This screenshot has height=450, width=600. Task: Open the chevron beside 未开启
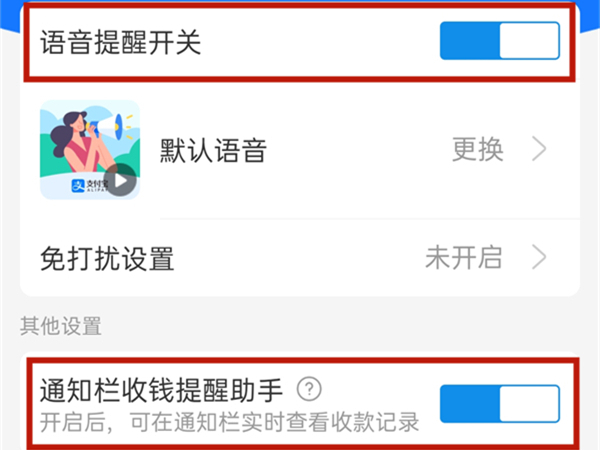click(x=539, y=257)
